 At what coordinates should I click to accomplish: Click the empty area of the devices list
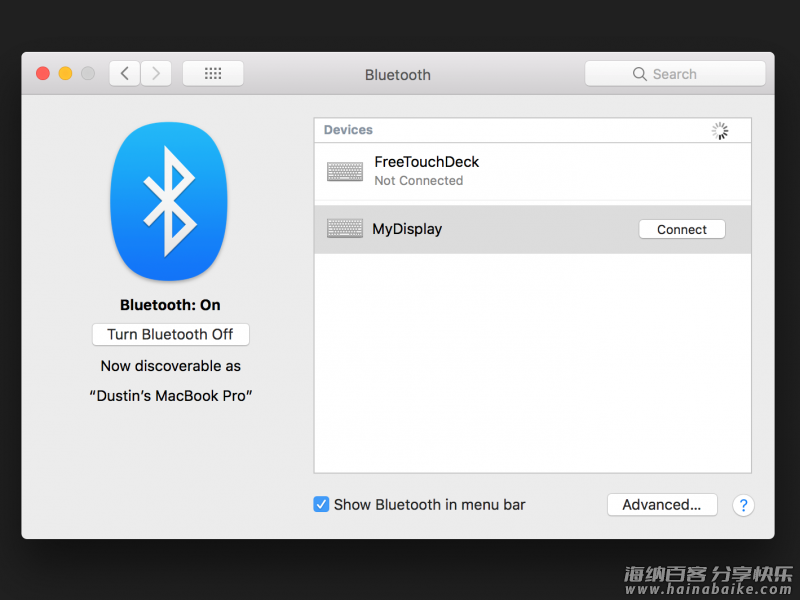[x=533, y=363]
